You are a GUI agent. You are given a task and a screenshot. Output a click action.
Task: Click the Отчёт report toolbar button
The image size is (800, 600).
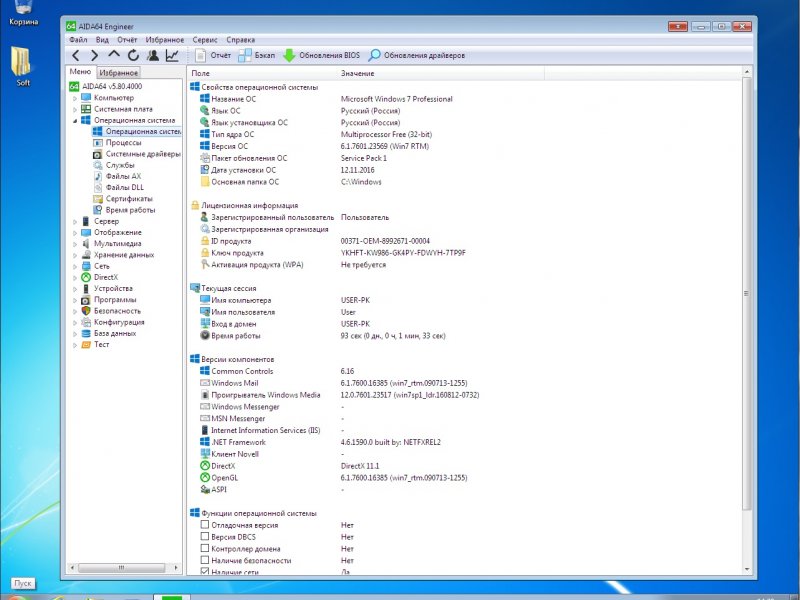click(213, 56)
